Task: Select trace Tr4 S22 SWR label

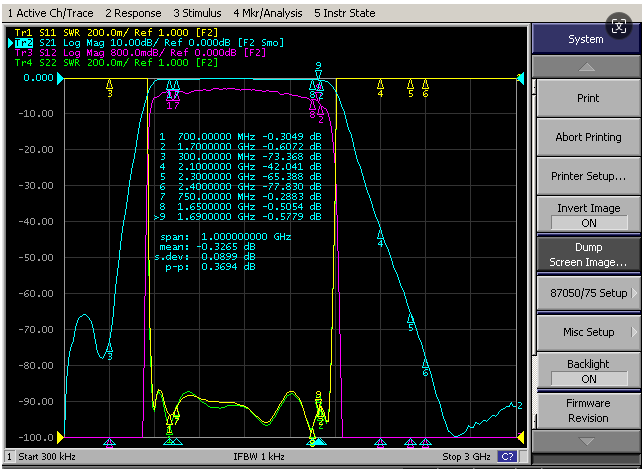Action: [x=116, y=63]
